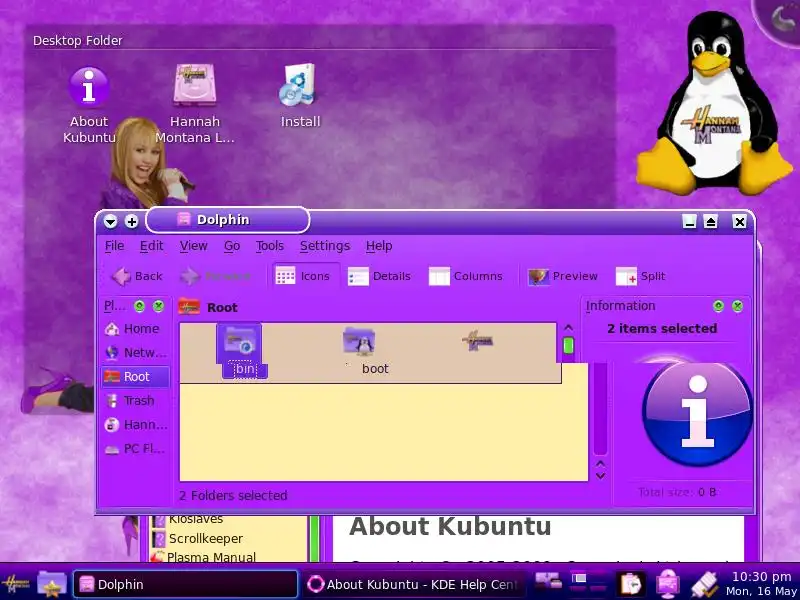Minimize the Dolphin window
Viewport: 800px width, 600px height.
689,221
